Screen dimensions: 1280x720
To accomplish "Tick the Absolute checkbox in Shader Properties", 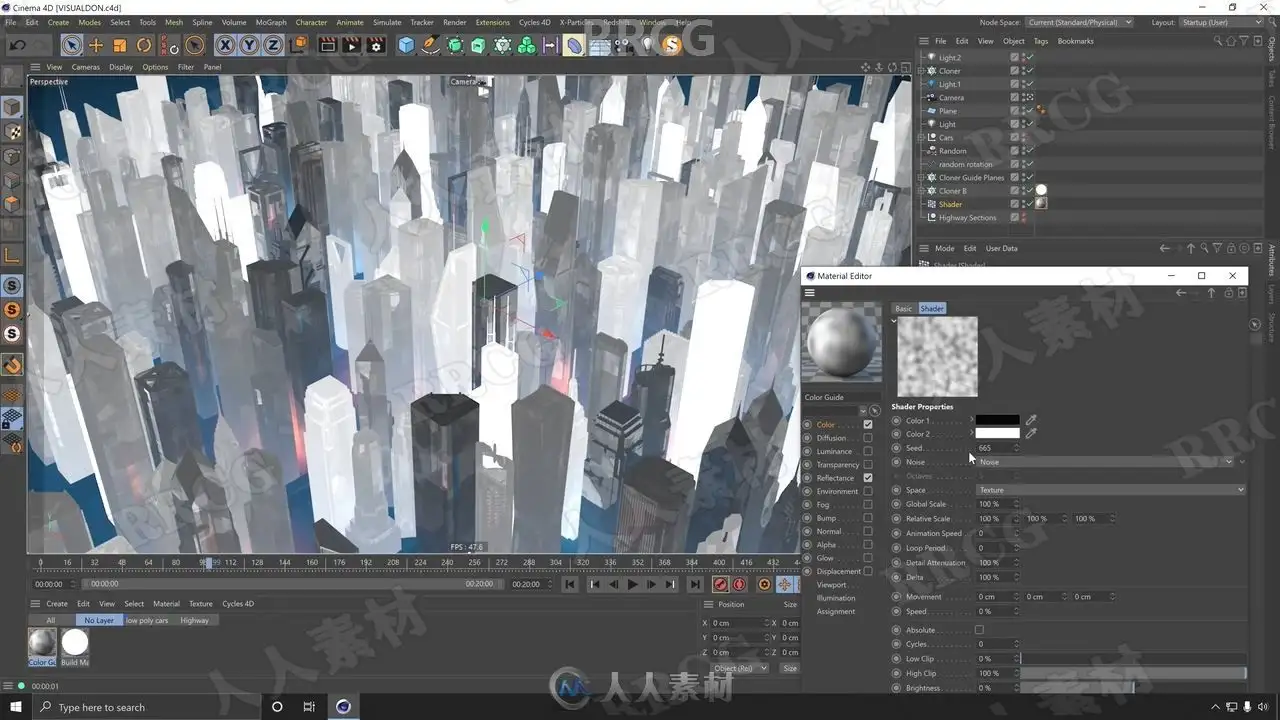I will click(x=979, y=630).
